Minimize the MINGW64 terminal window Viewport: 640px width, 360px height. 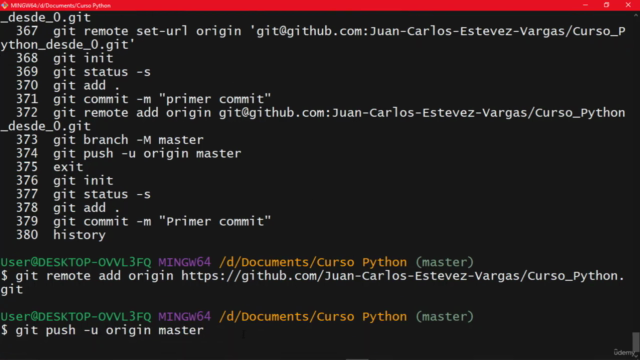coord(585,5)
